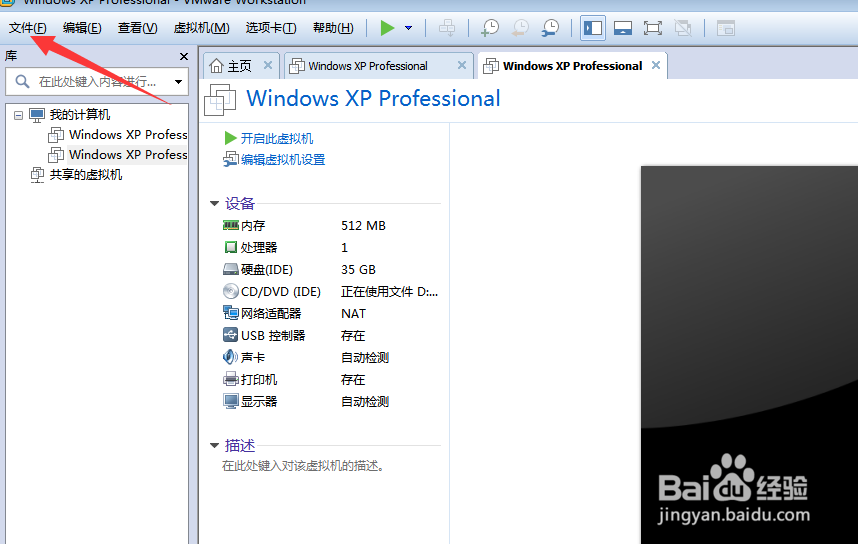Click the printer device icon
The image size is (858, 544).
click(x=230, y=379)
